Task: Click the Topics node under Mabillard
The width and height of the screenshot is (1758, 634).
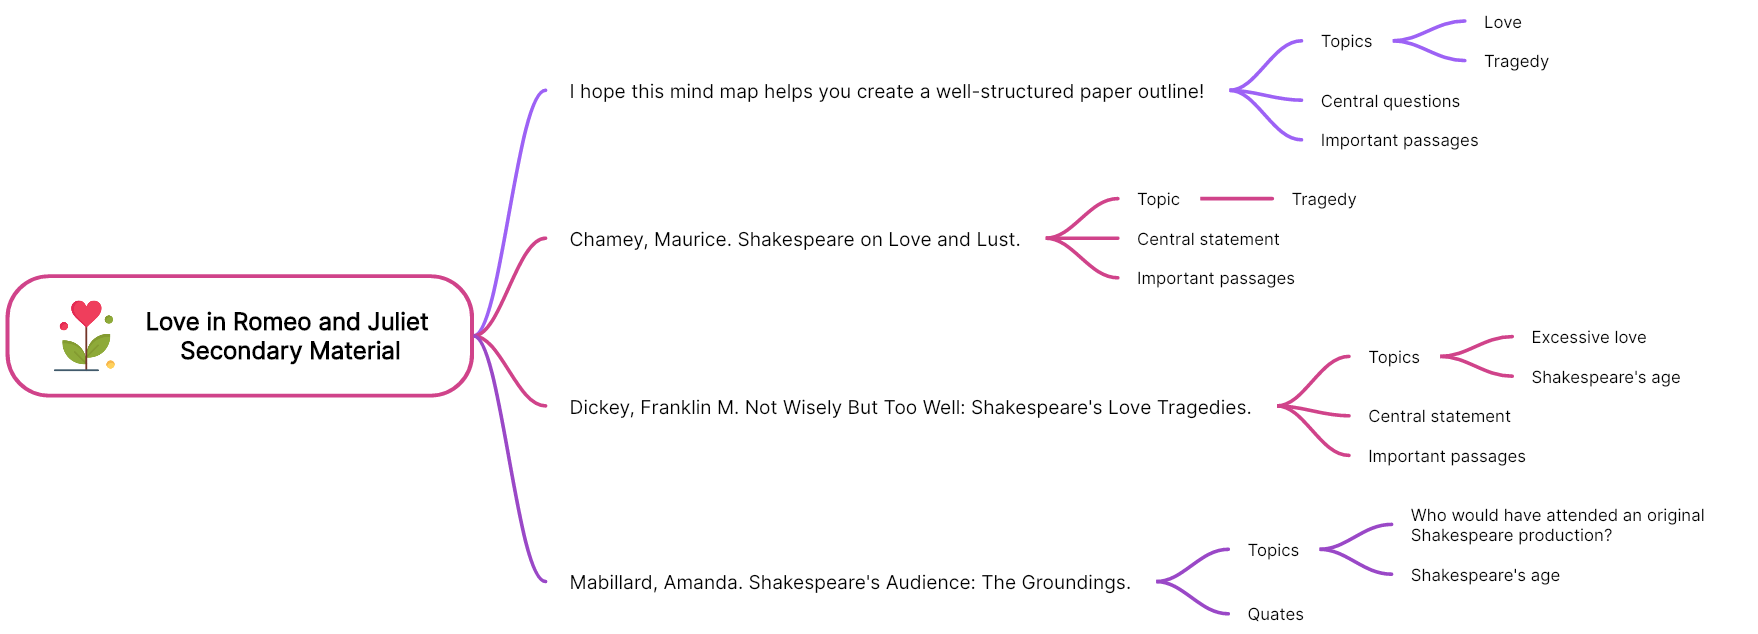Action: (1273, 550)
